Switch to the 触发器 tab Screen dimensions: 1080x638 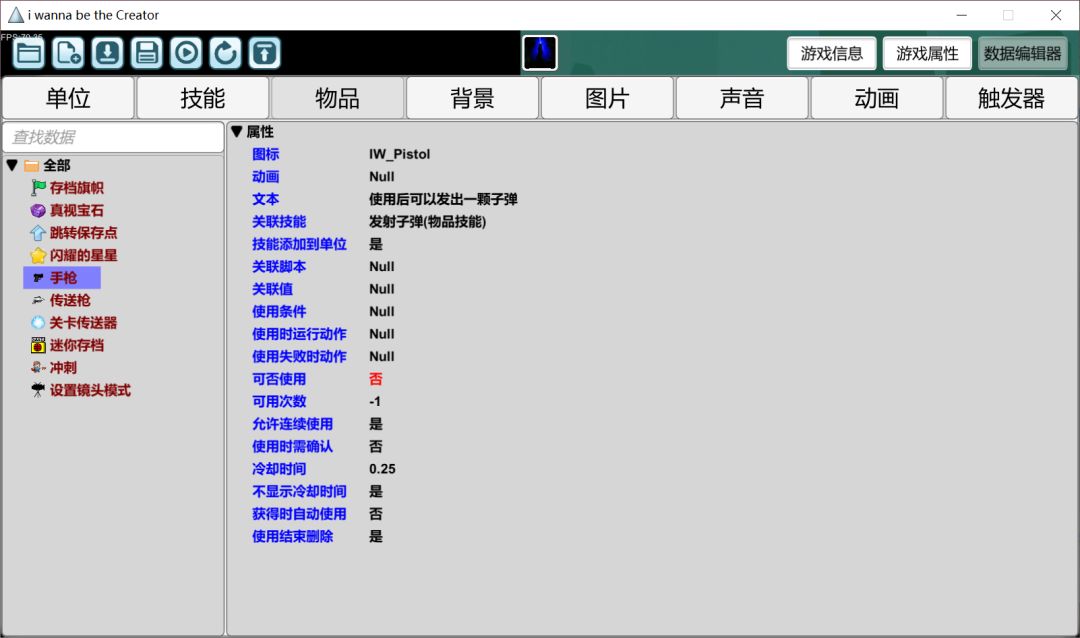coord(1011,98)
